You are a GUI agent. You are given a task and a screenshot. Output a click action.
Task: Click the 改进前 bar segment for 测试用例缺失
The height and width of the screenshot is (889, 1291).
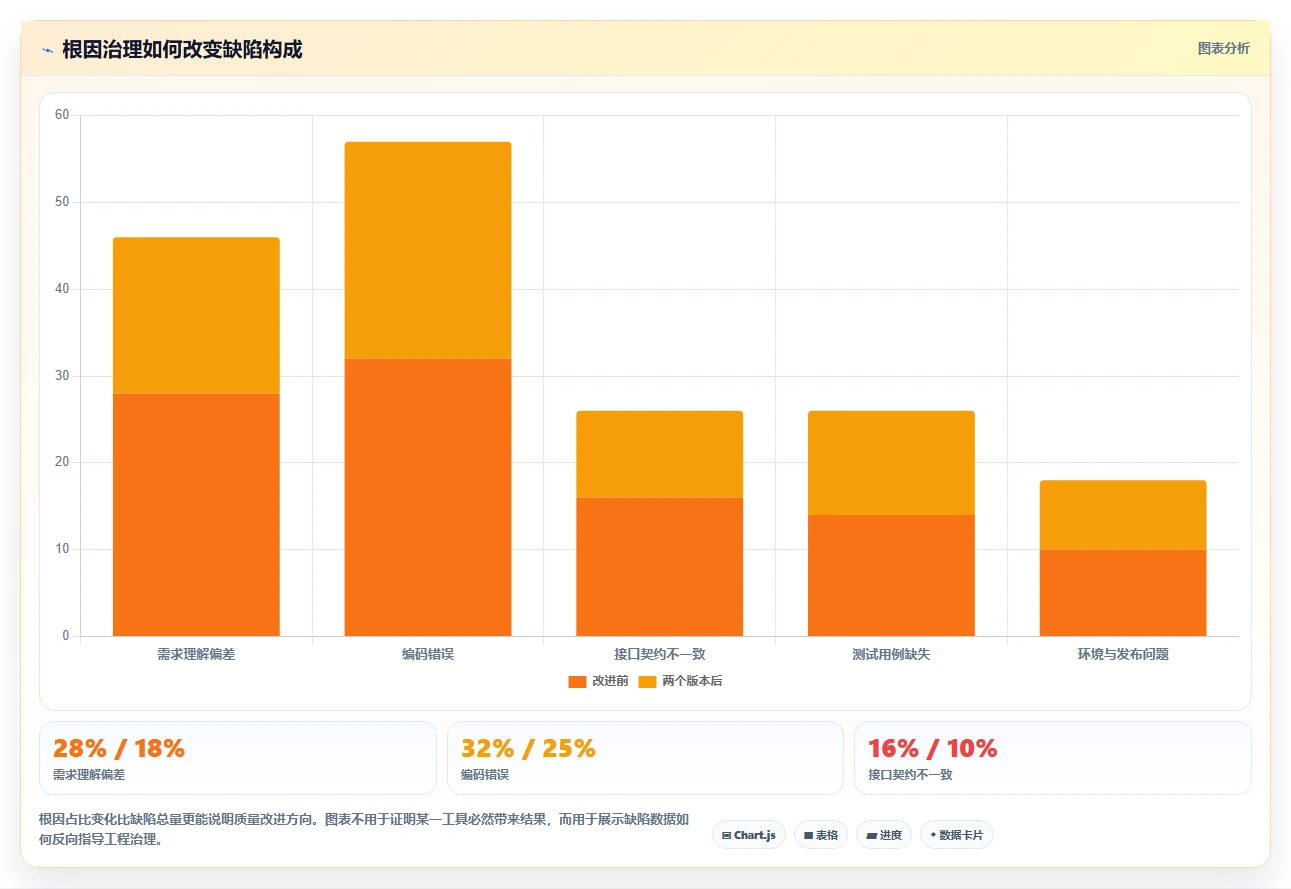(891, 575)
